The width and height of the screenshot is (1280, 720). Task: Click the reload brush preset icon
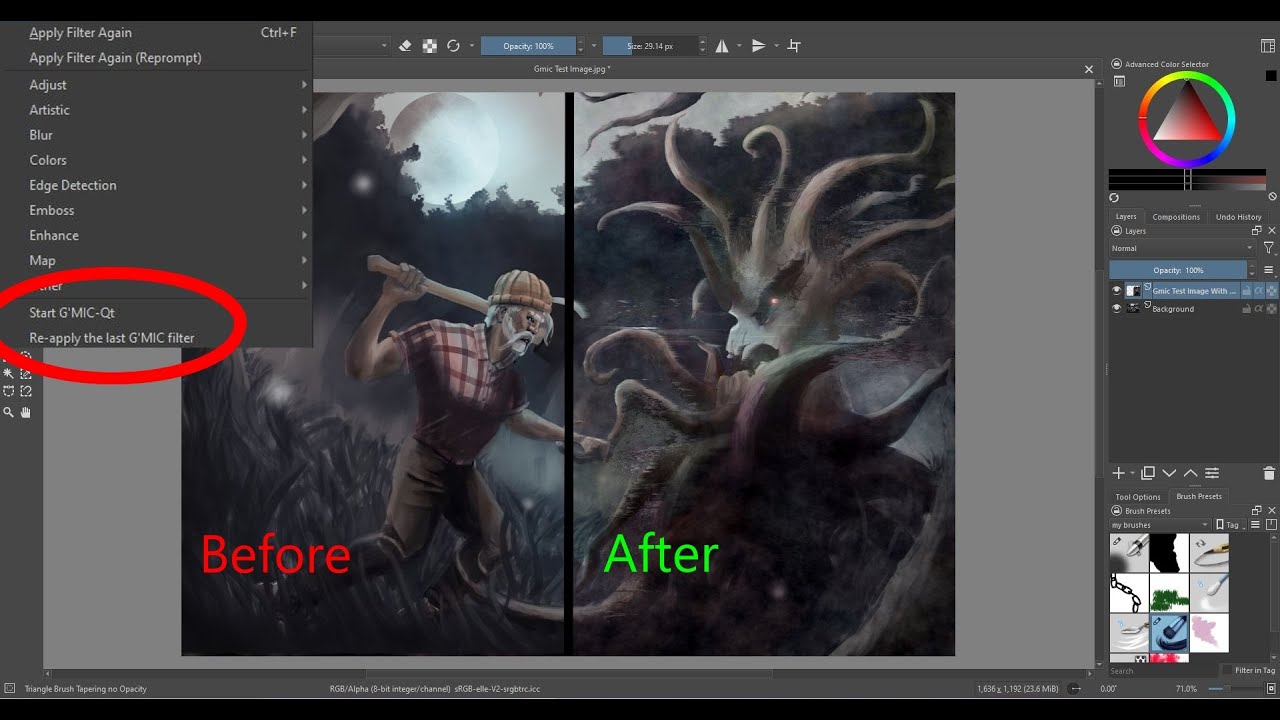(x=453, y=46)
